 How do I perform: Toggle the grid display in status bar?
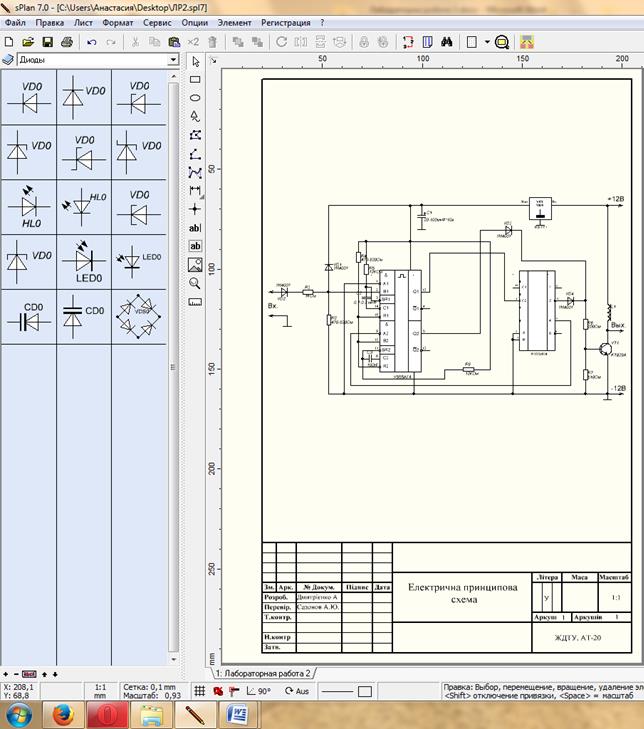[200, 691]
